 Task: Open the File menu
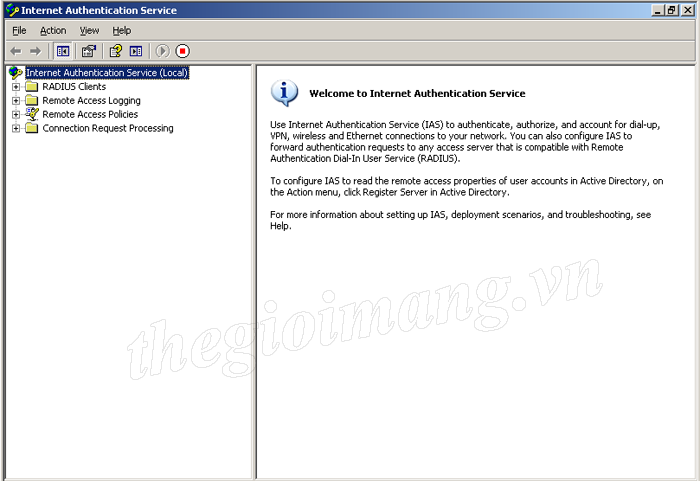[x=19, y=30]
